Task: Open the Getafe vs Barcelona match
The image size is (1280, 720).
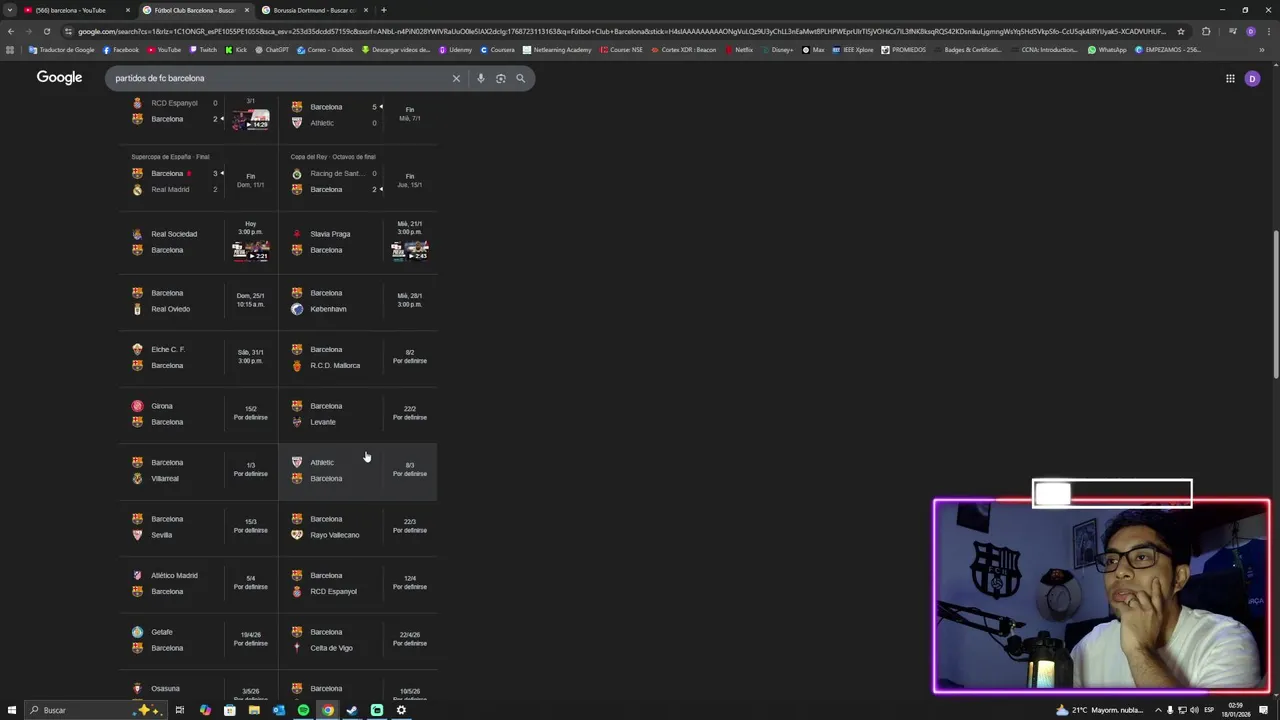Action: (198, 640)
